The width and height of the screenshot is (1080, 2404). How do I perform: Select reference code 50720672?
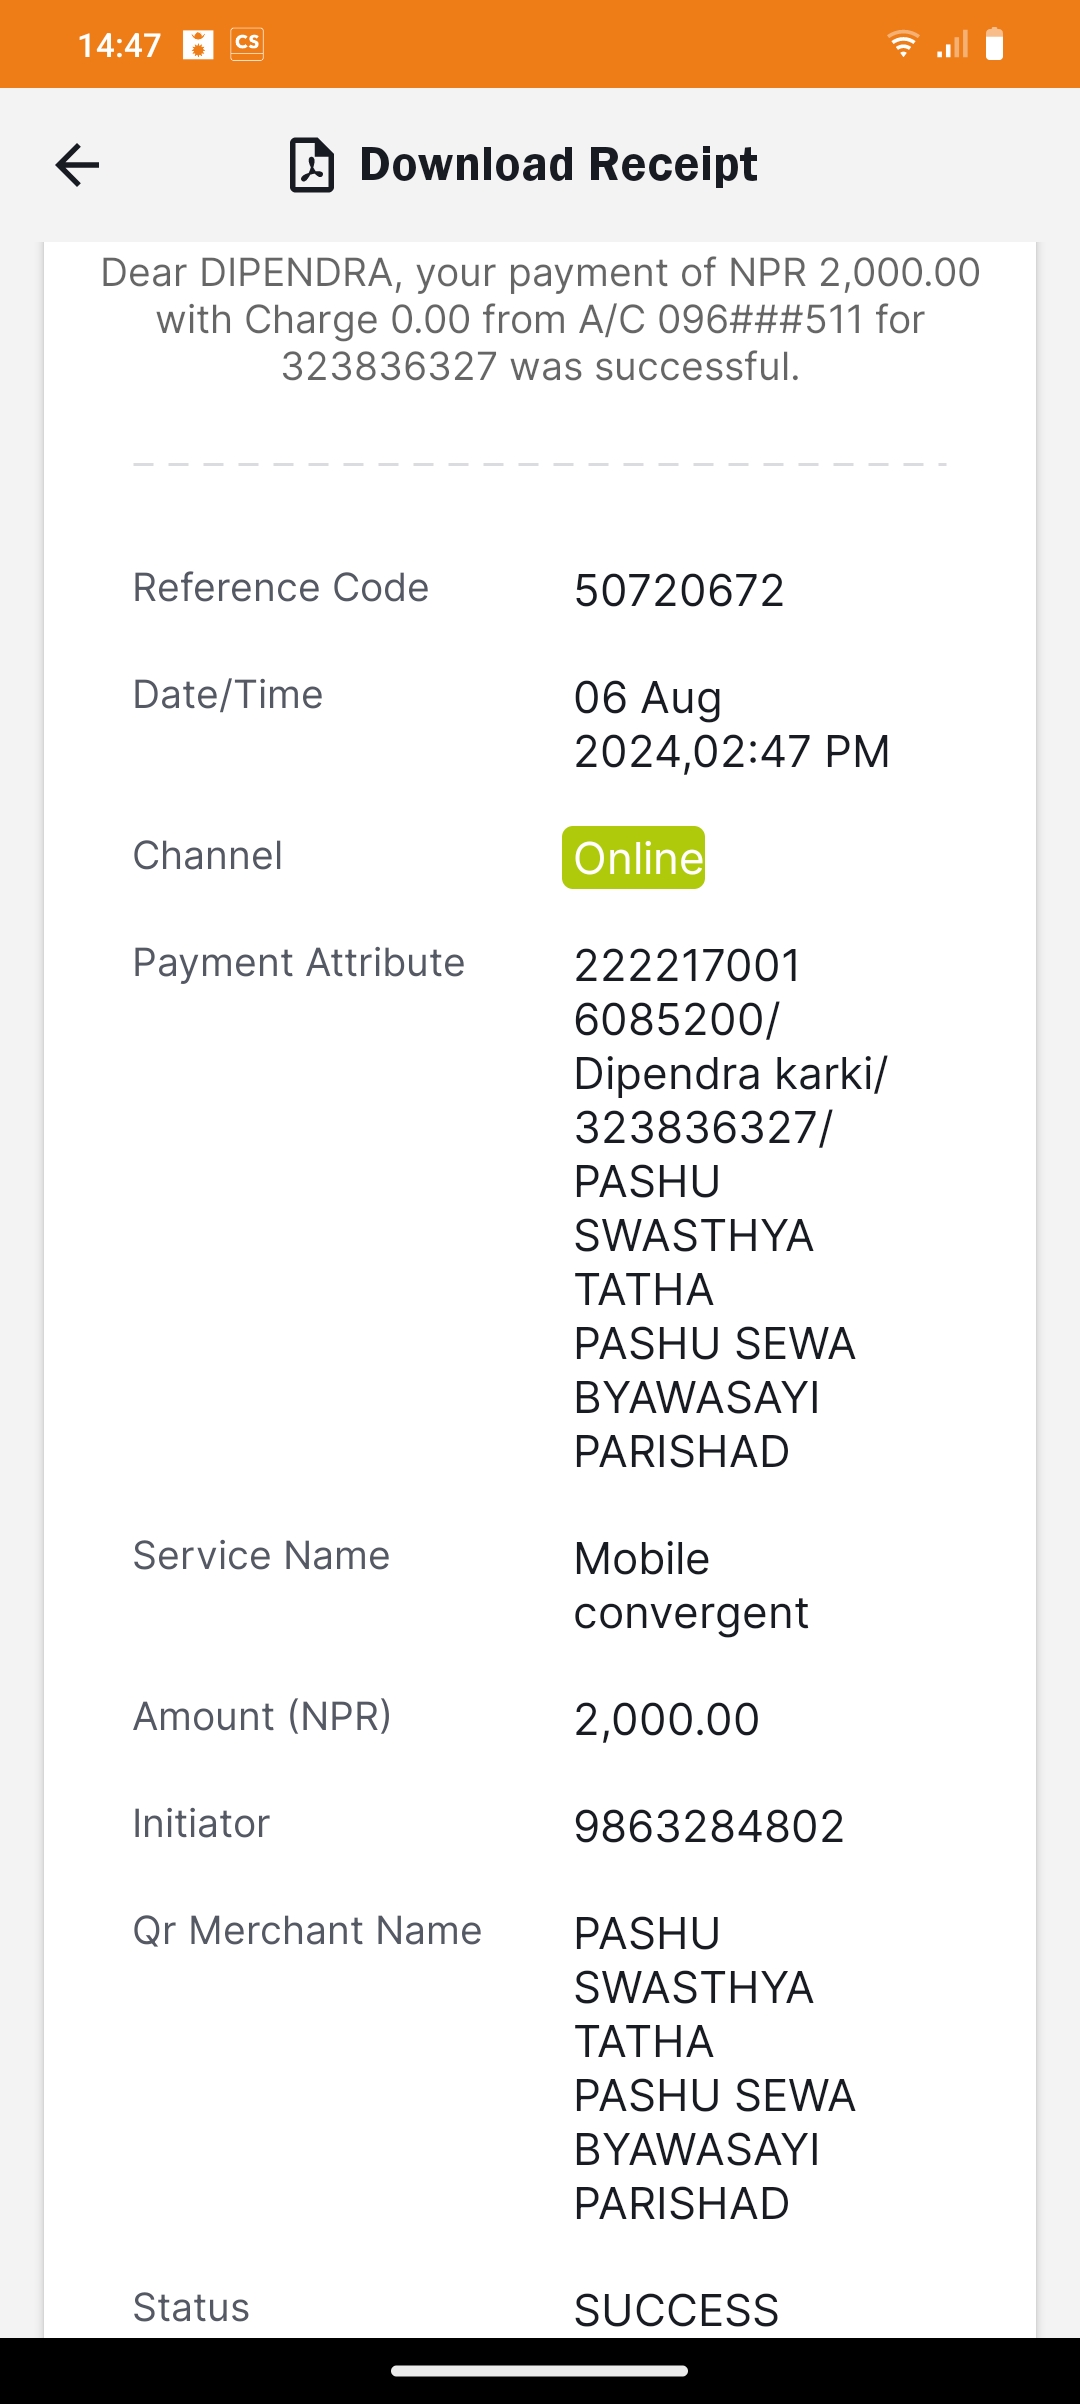(679, 590)
